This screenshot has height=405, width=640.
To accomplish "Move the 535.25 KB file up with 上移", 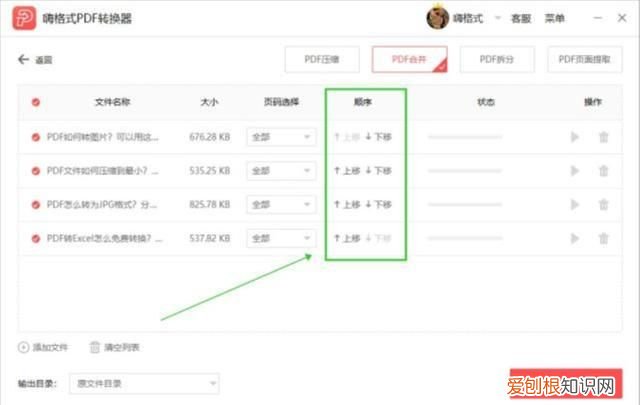I will pos(347,171).
